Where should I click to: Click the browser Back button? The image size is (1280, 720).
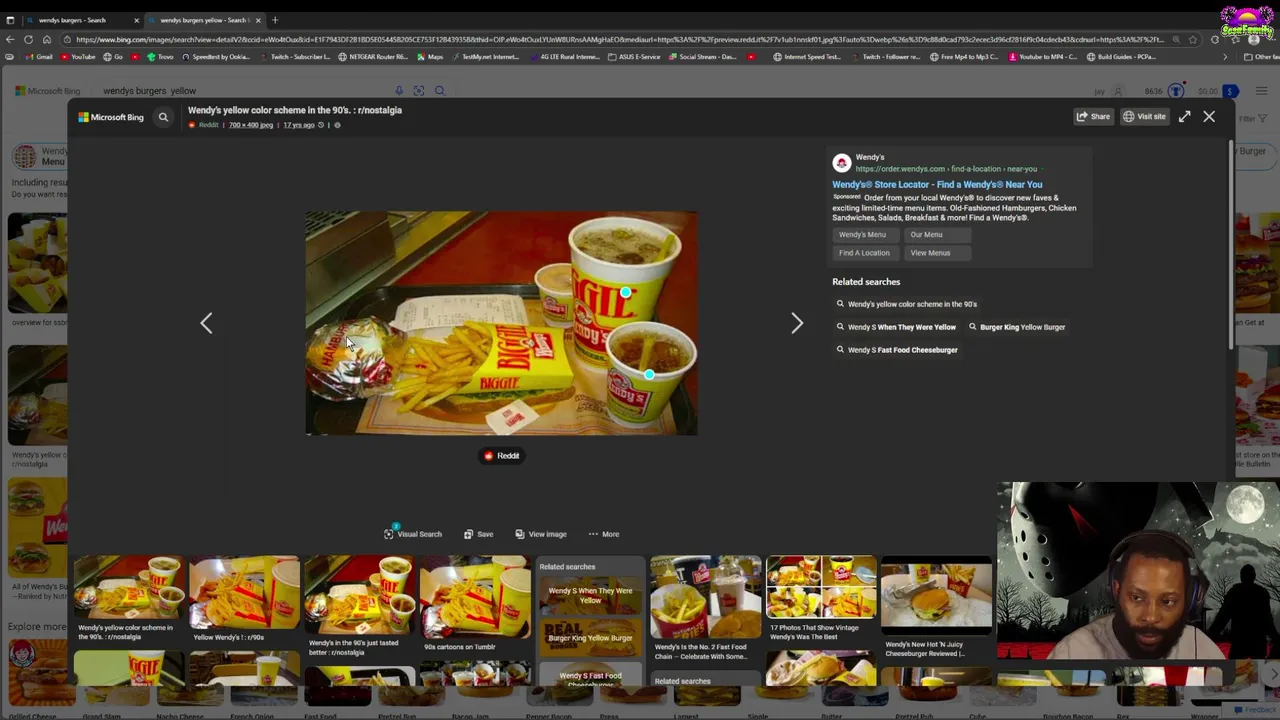coord(10,39)
